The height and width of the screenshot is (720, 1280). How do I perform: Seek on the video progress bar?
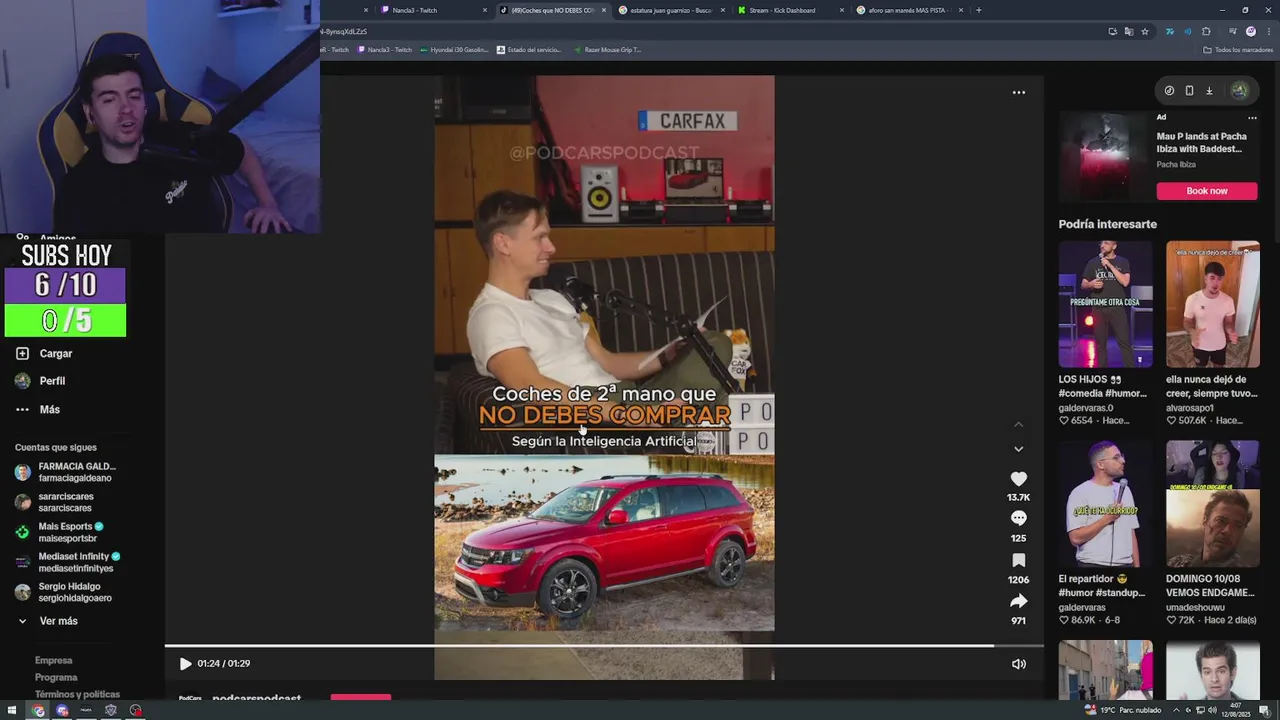click(604, 646)
